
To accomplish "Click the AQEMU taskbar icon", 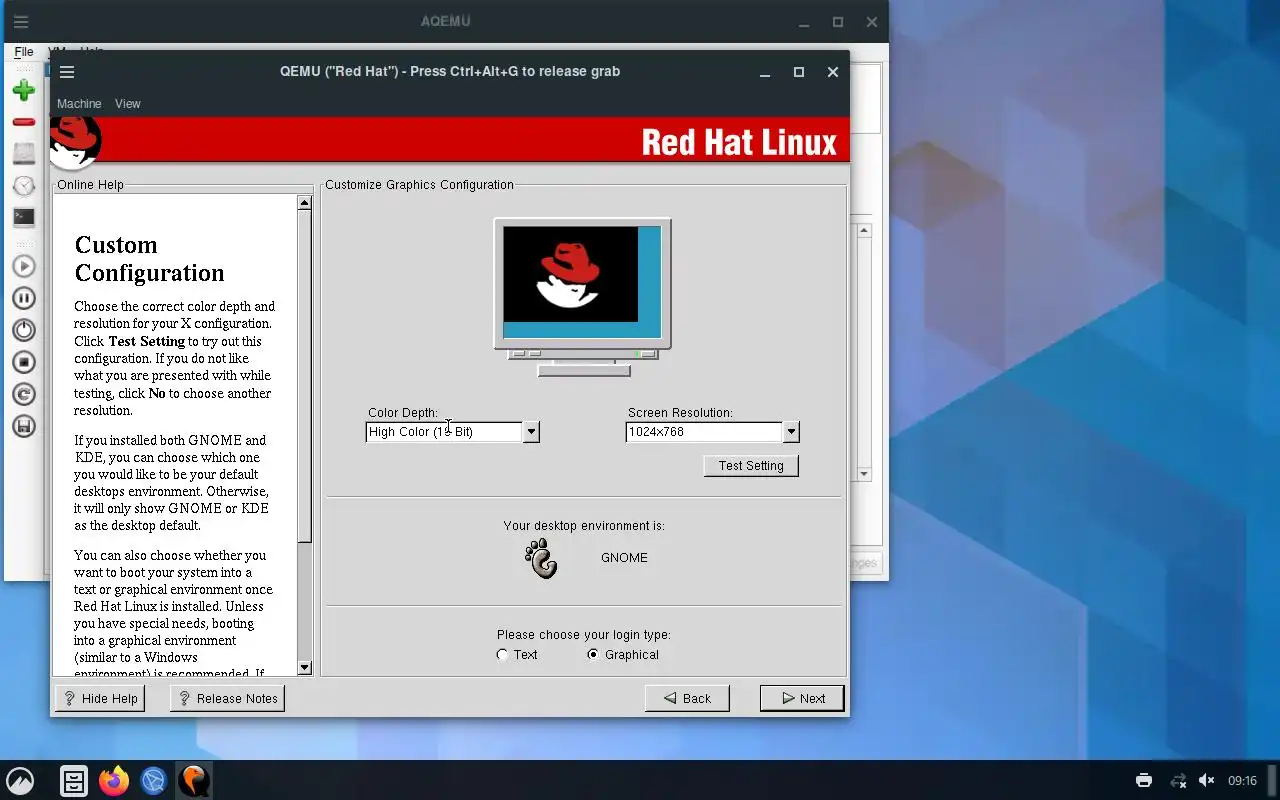I will (194, 781).
